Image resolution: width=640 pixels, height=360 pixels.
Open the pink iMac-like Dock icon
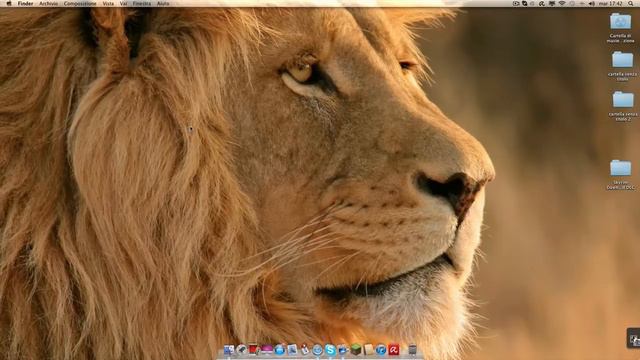(x=267, y=350)
